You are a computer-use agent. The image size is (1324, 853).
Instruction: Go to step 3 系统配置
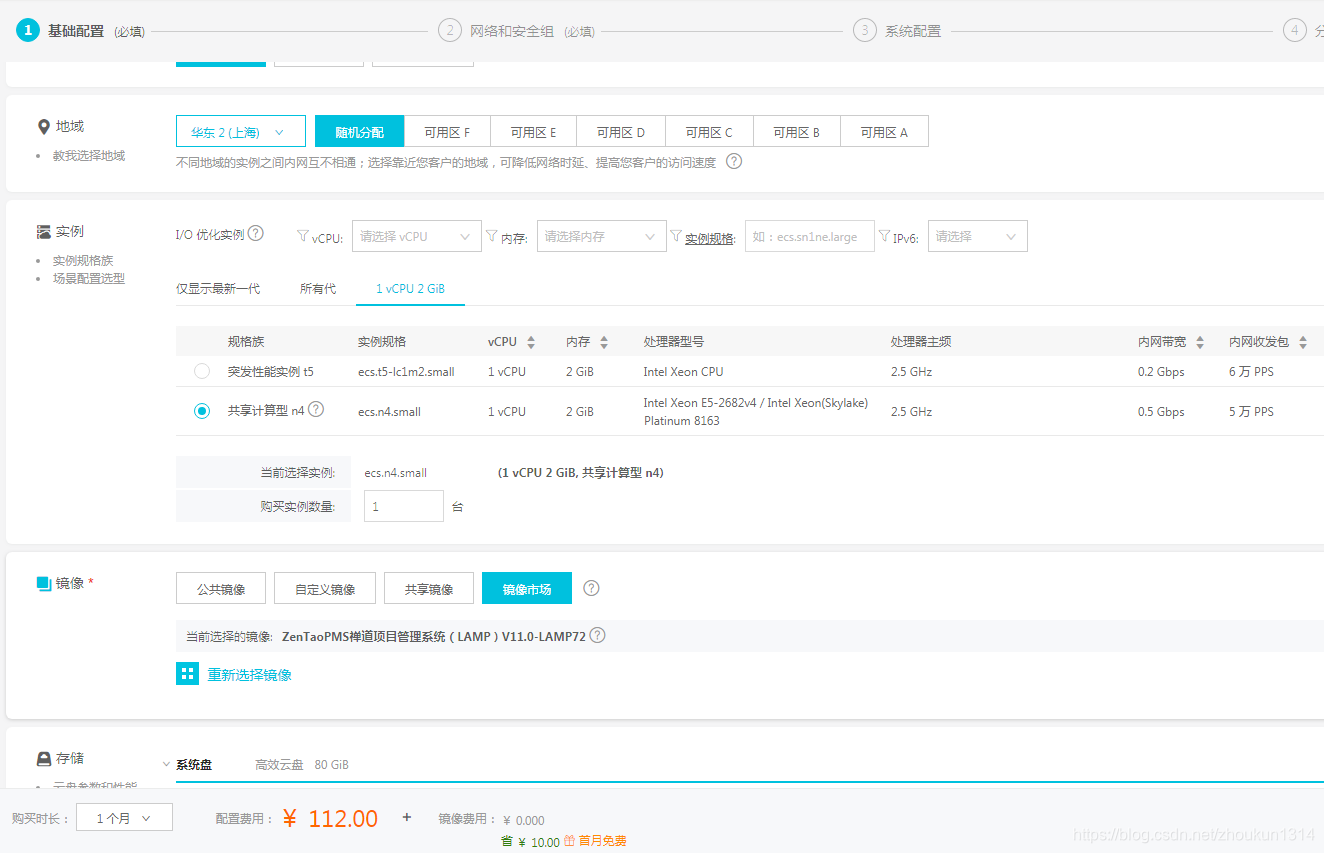897,31
